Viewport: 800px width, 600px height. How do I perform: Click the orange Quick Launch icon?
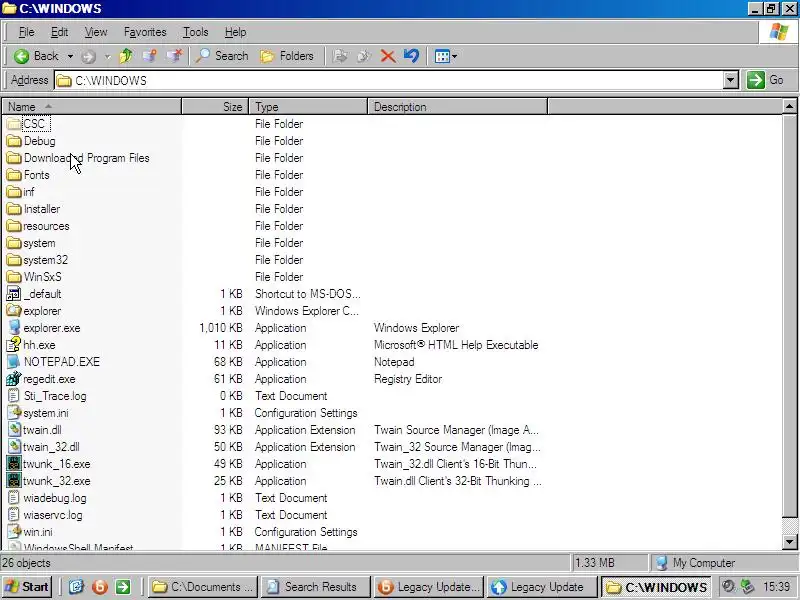tap(99, 587)
